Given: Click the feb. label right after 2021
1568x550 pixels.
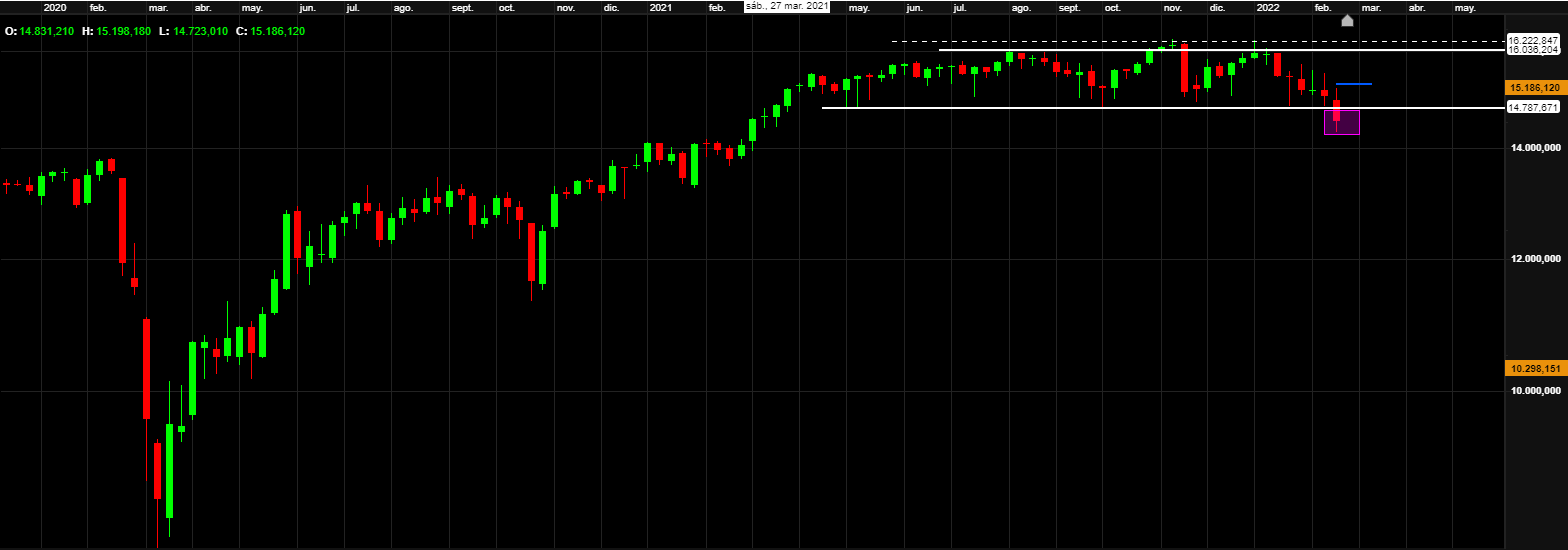Looking at the screenshot, I should click(x=716, y=7).
